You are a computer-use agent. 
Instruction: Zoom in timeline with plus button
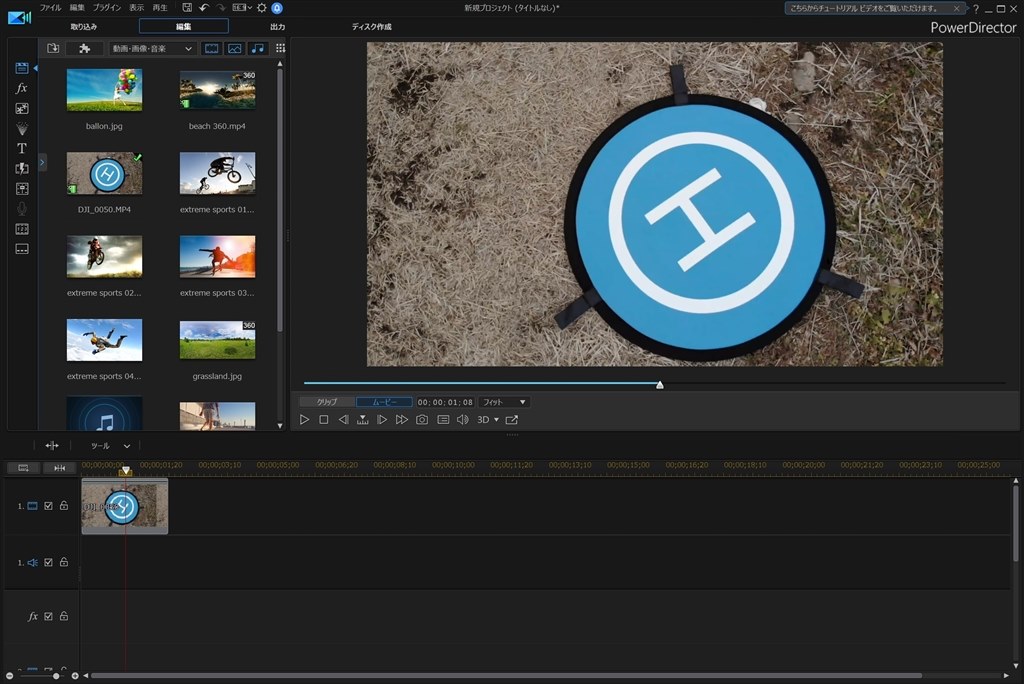click(x=75, y=676)
